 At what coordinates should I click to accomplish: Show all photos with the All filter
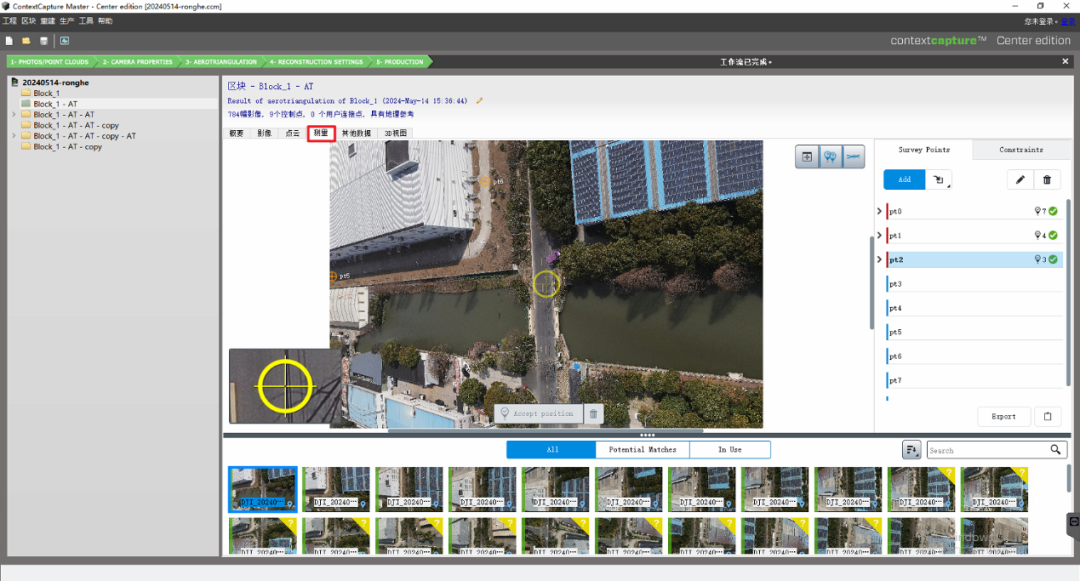(x=552, y=450)
